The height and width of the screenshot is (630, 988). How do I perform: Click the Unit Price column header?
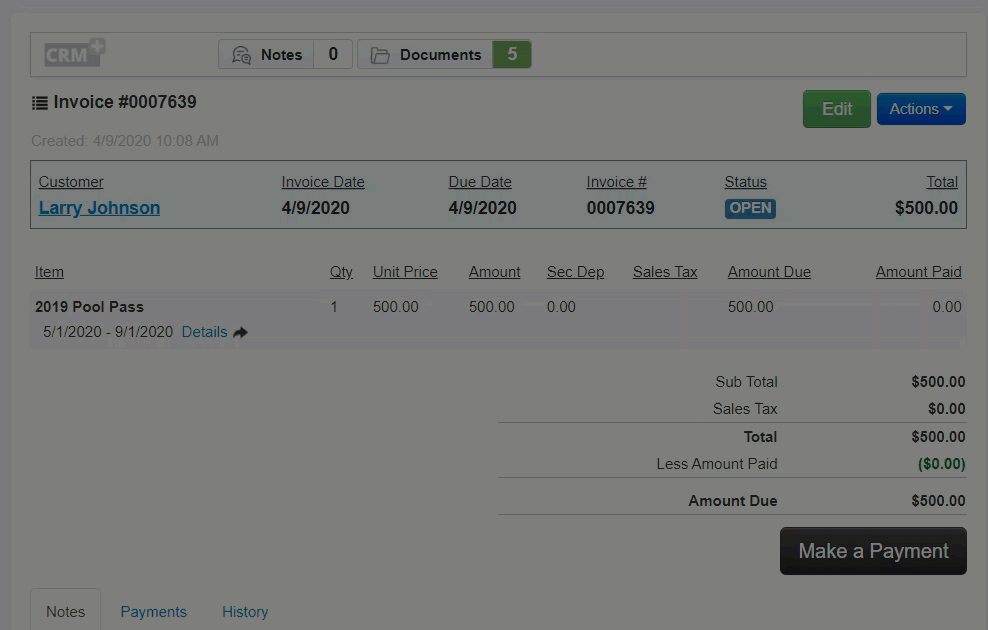[x=405, y=272]
